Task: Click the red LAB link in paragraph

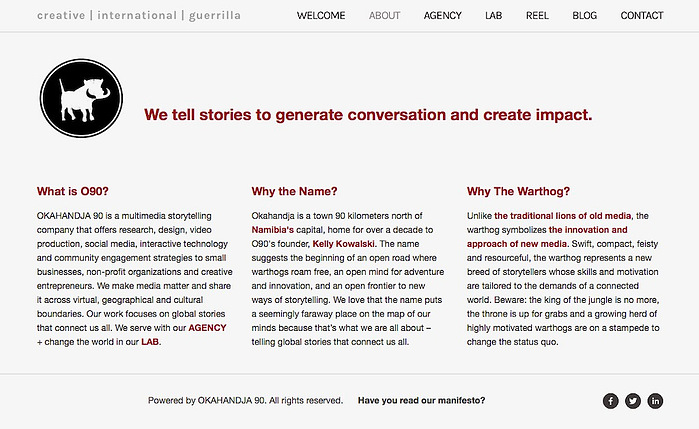Action: [x=150, y=342]
